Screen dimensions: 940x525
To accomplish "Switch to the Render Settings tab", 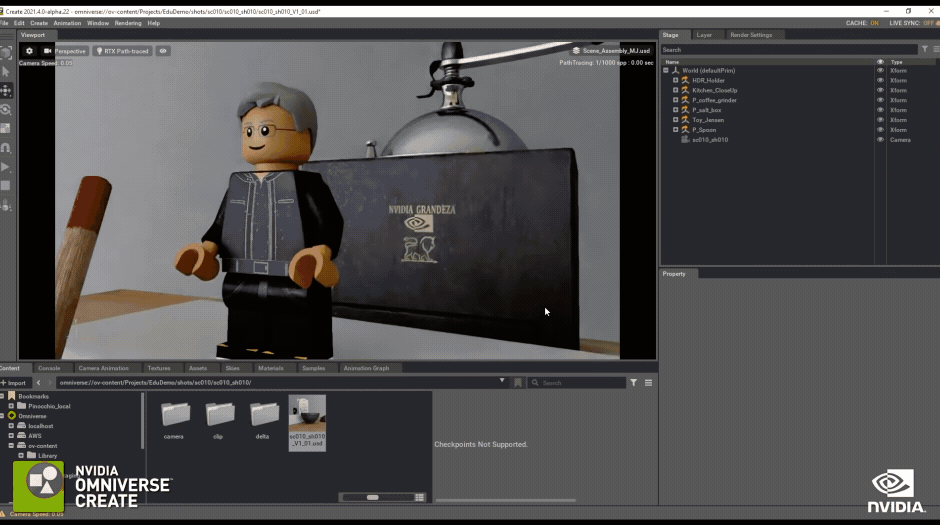I will (x=751, y=35).
